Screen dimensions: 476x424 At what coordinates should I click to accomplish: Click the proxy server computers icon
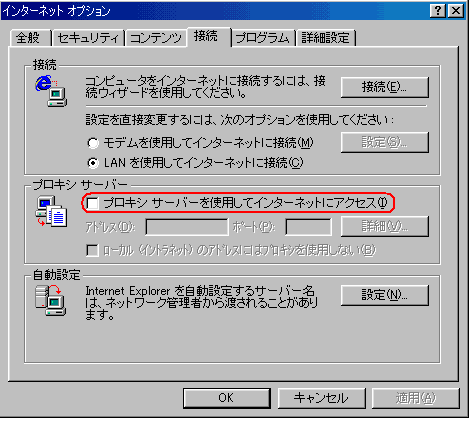coord(51,212)
